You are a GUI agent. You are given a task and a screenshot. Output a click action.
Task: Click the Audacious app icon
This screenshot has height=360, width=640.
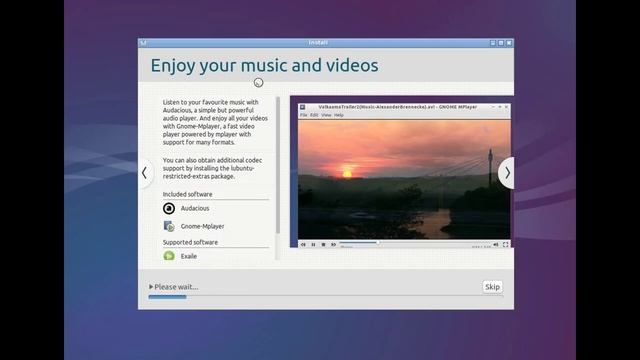point(169,208)
